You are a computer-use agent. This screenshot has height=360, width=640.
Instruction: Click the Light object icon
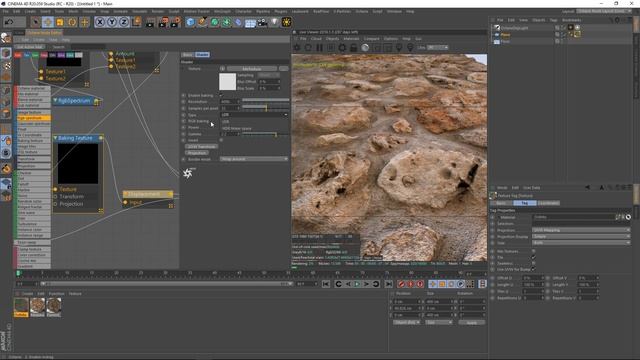(x=274, y=22)
